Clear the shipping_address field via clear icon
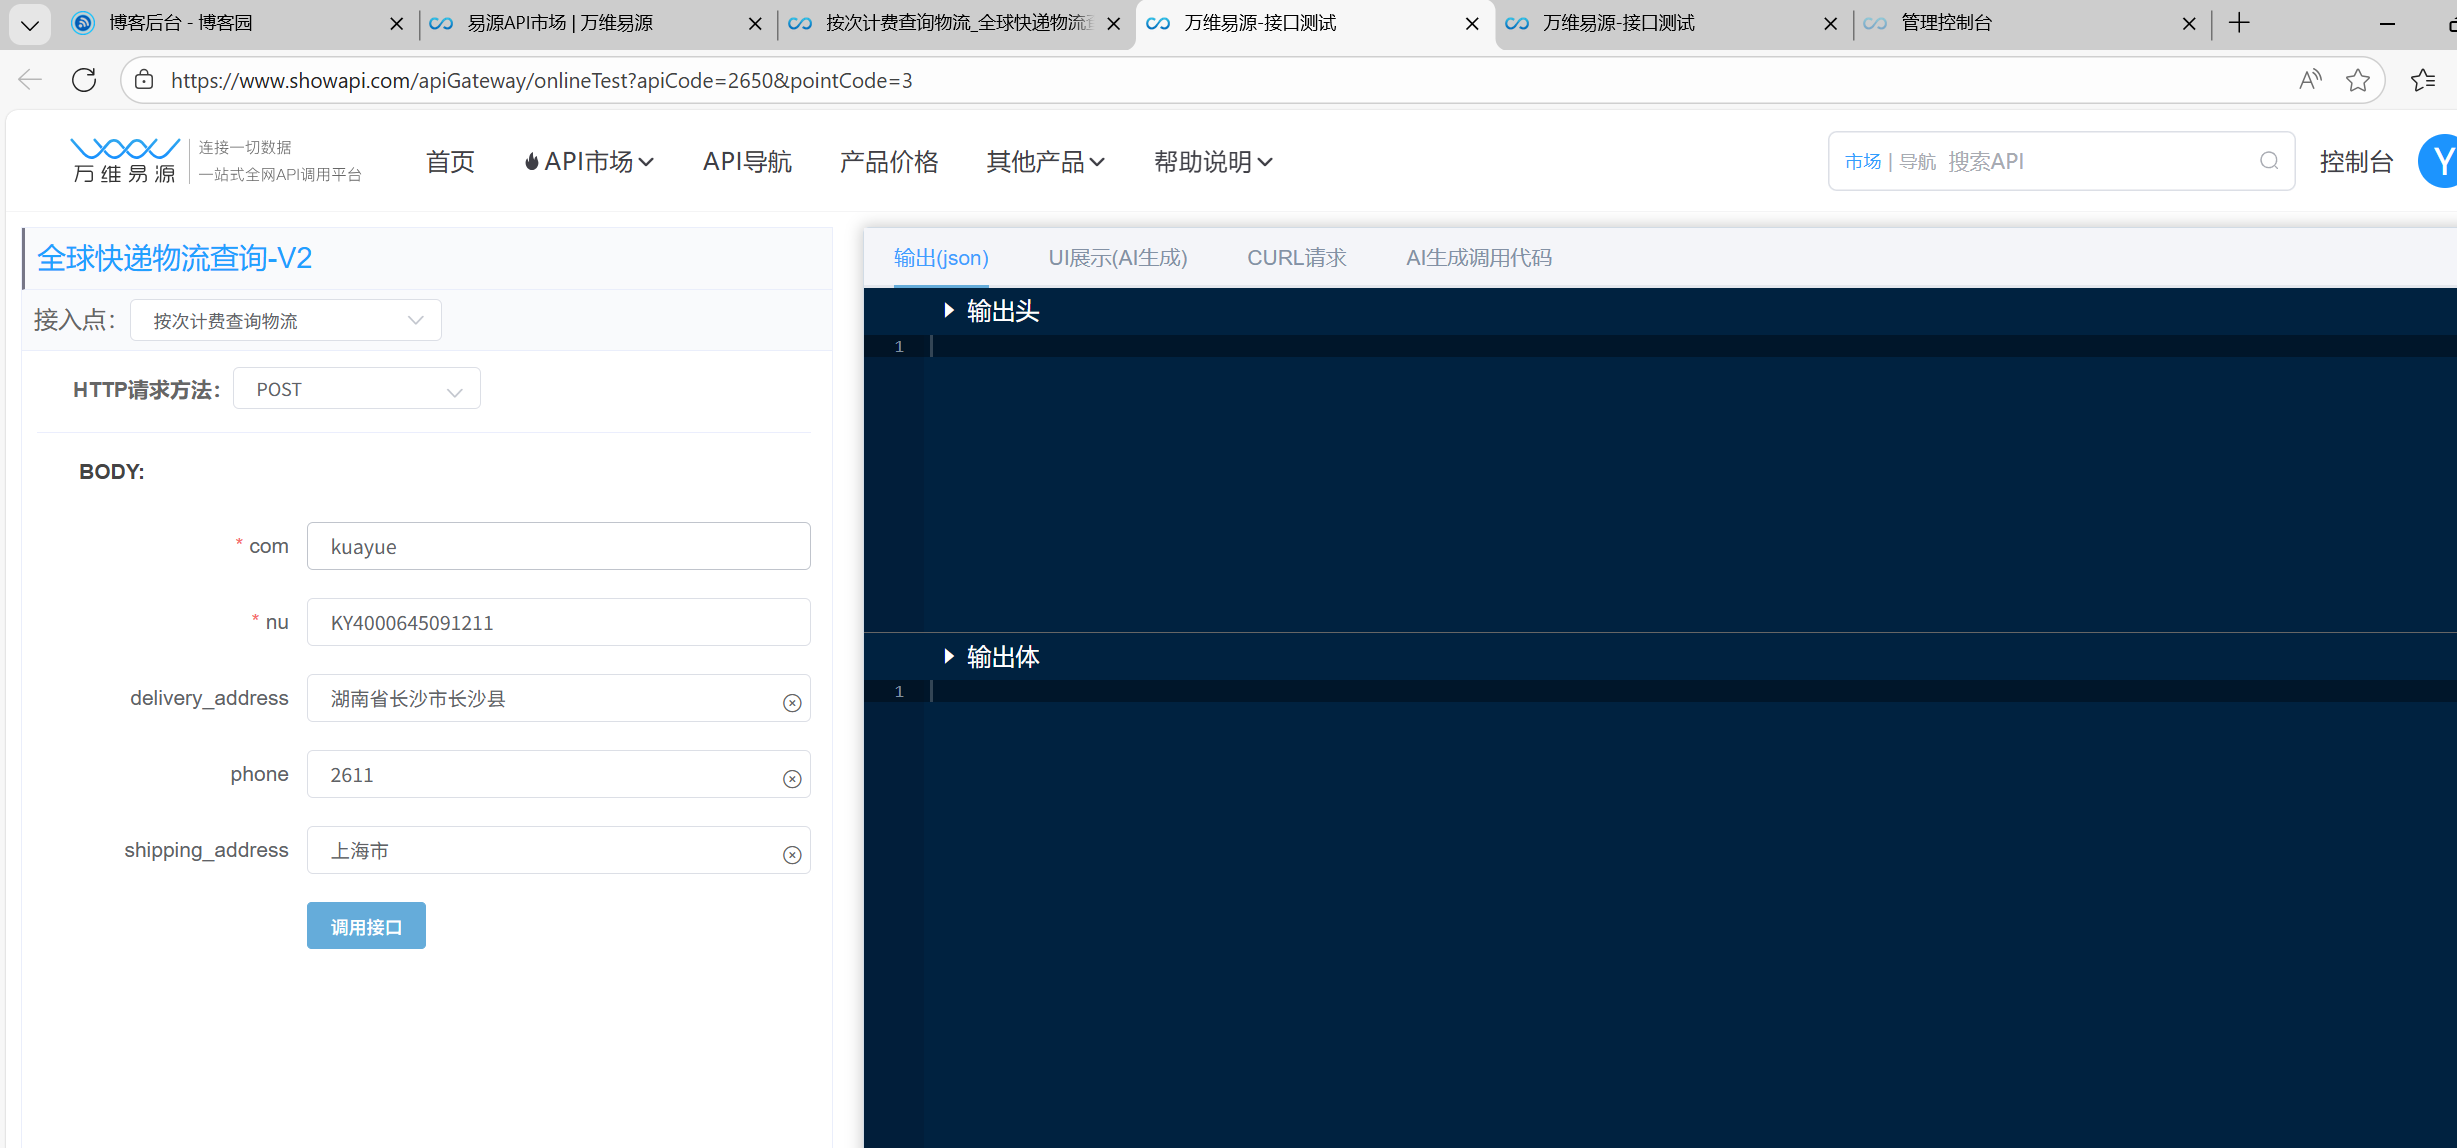 [x=792, y=855]
